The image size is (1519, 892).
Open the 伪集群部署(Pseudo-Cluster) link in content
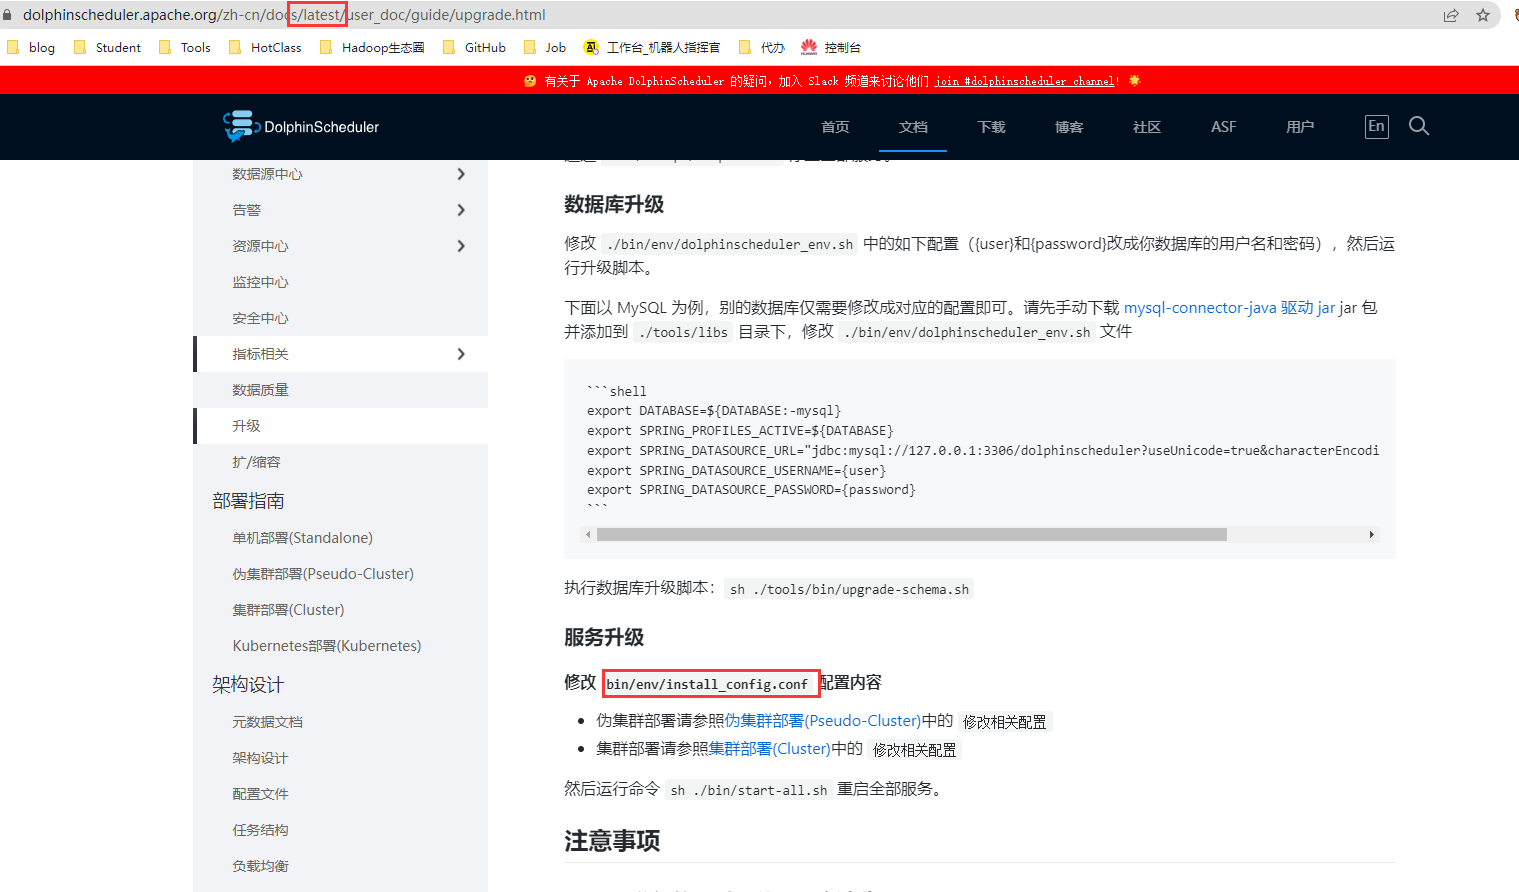click(823, 721)
